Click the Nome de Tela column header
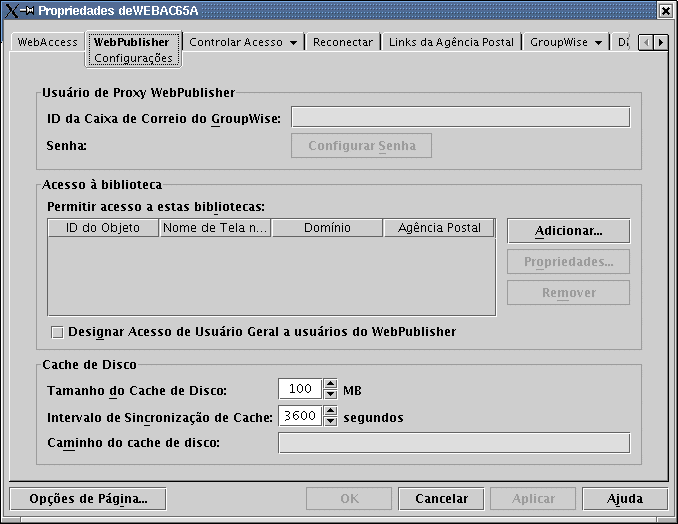This screenshot has height=524, width=678. pos(215,228)
